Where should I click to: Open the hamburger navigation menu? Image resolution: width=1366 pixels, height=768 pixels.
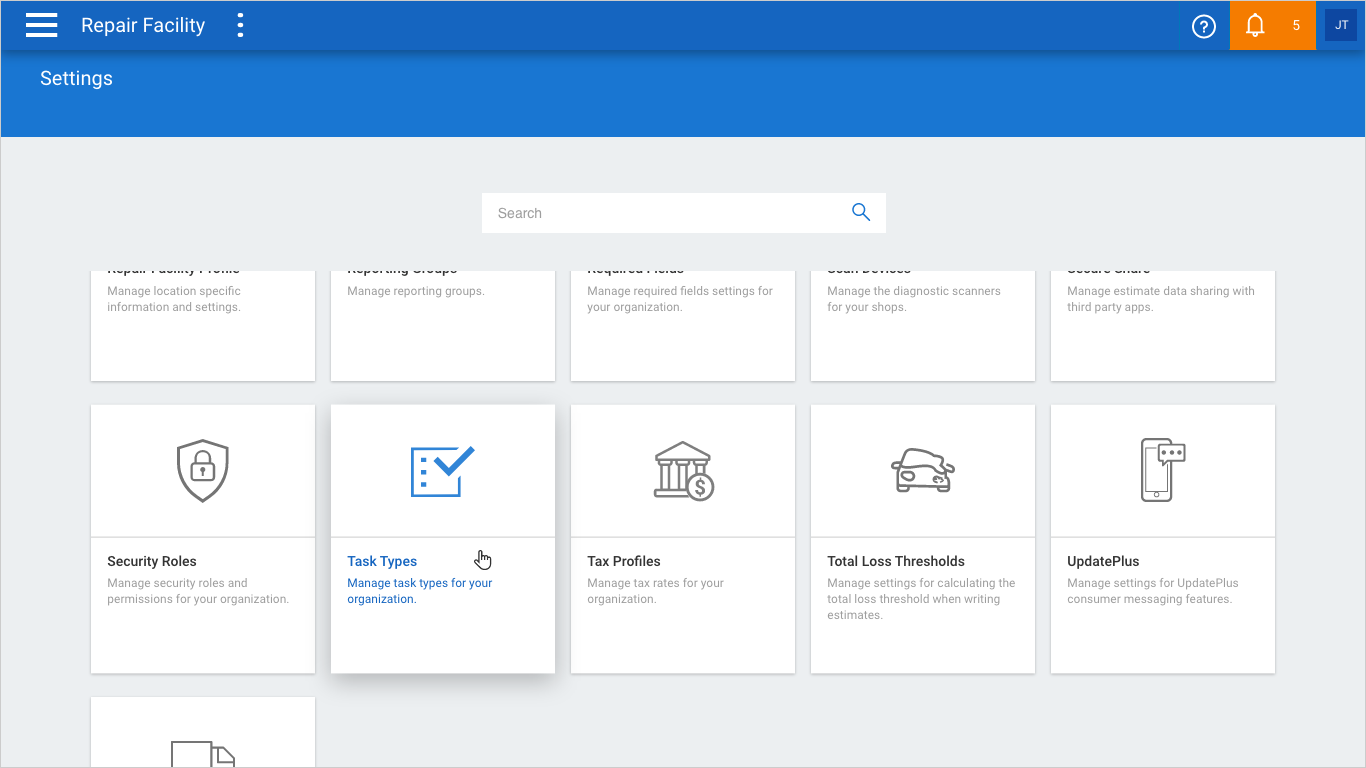coord(41,25)
